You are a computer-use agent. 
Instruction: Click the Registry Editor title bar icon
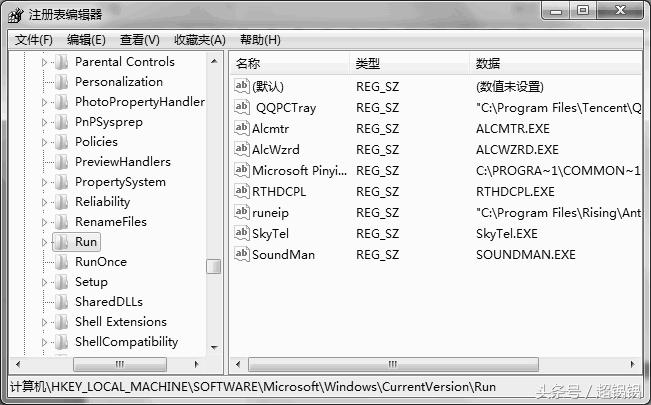coord(16,15)
